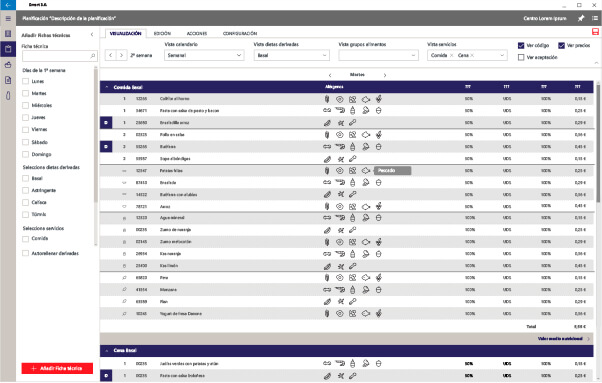Enable the Astringente diet checkbox

click(x=25, y=190)
